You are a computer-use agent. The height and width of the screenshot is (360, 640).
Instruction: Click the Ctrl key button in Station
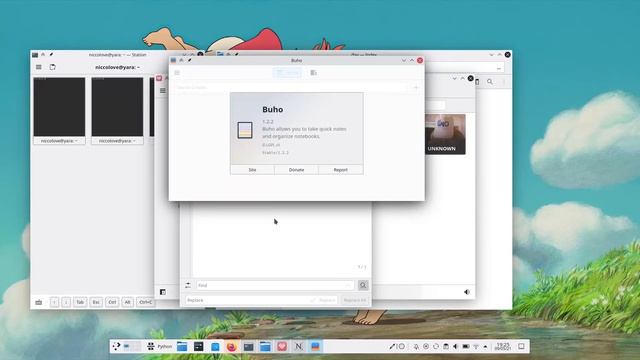click(112, 302)
